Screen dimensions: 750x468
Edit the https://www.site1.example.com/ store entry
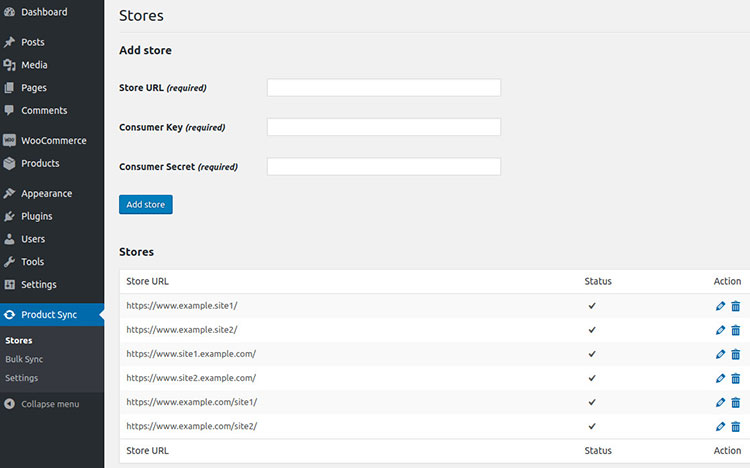[721, 354]
